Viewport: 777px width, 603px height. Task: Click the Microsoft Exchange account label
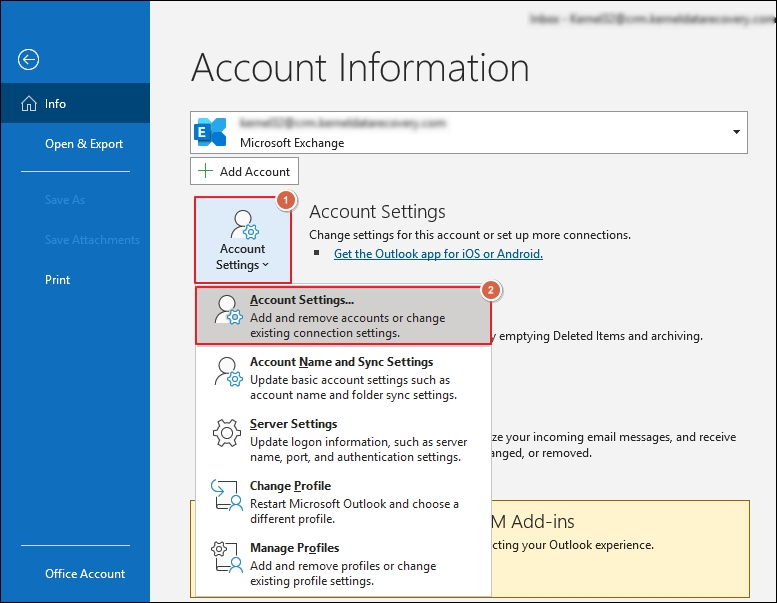(x=292, y=143)
